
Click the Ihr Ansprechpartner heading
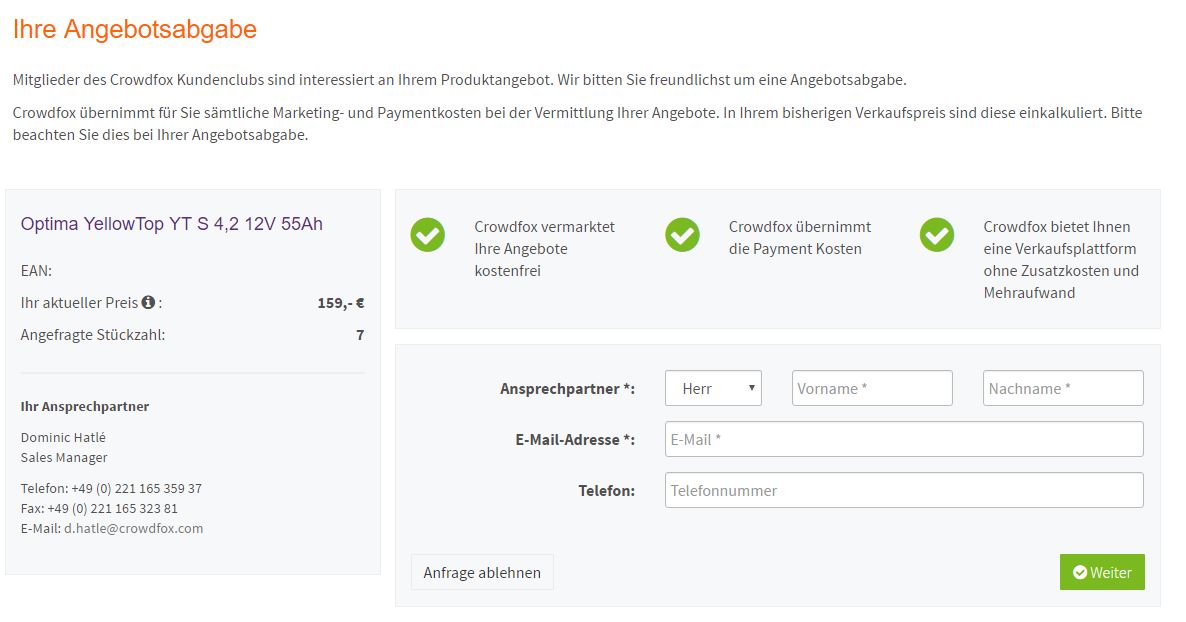[x=85, y=406]
